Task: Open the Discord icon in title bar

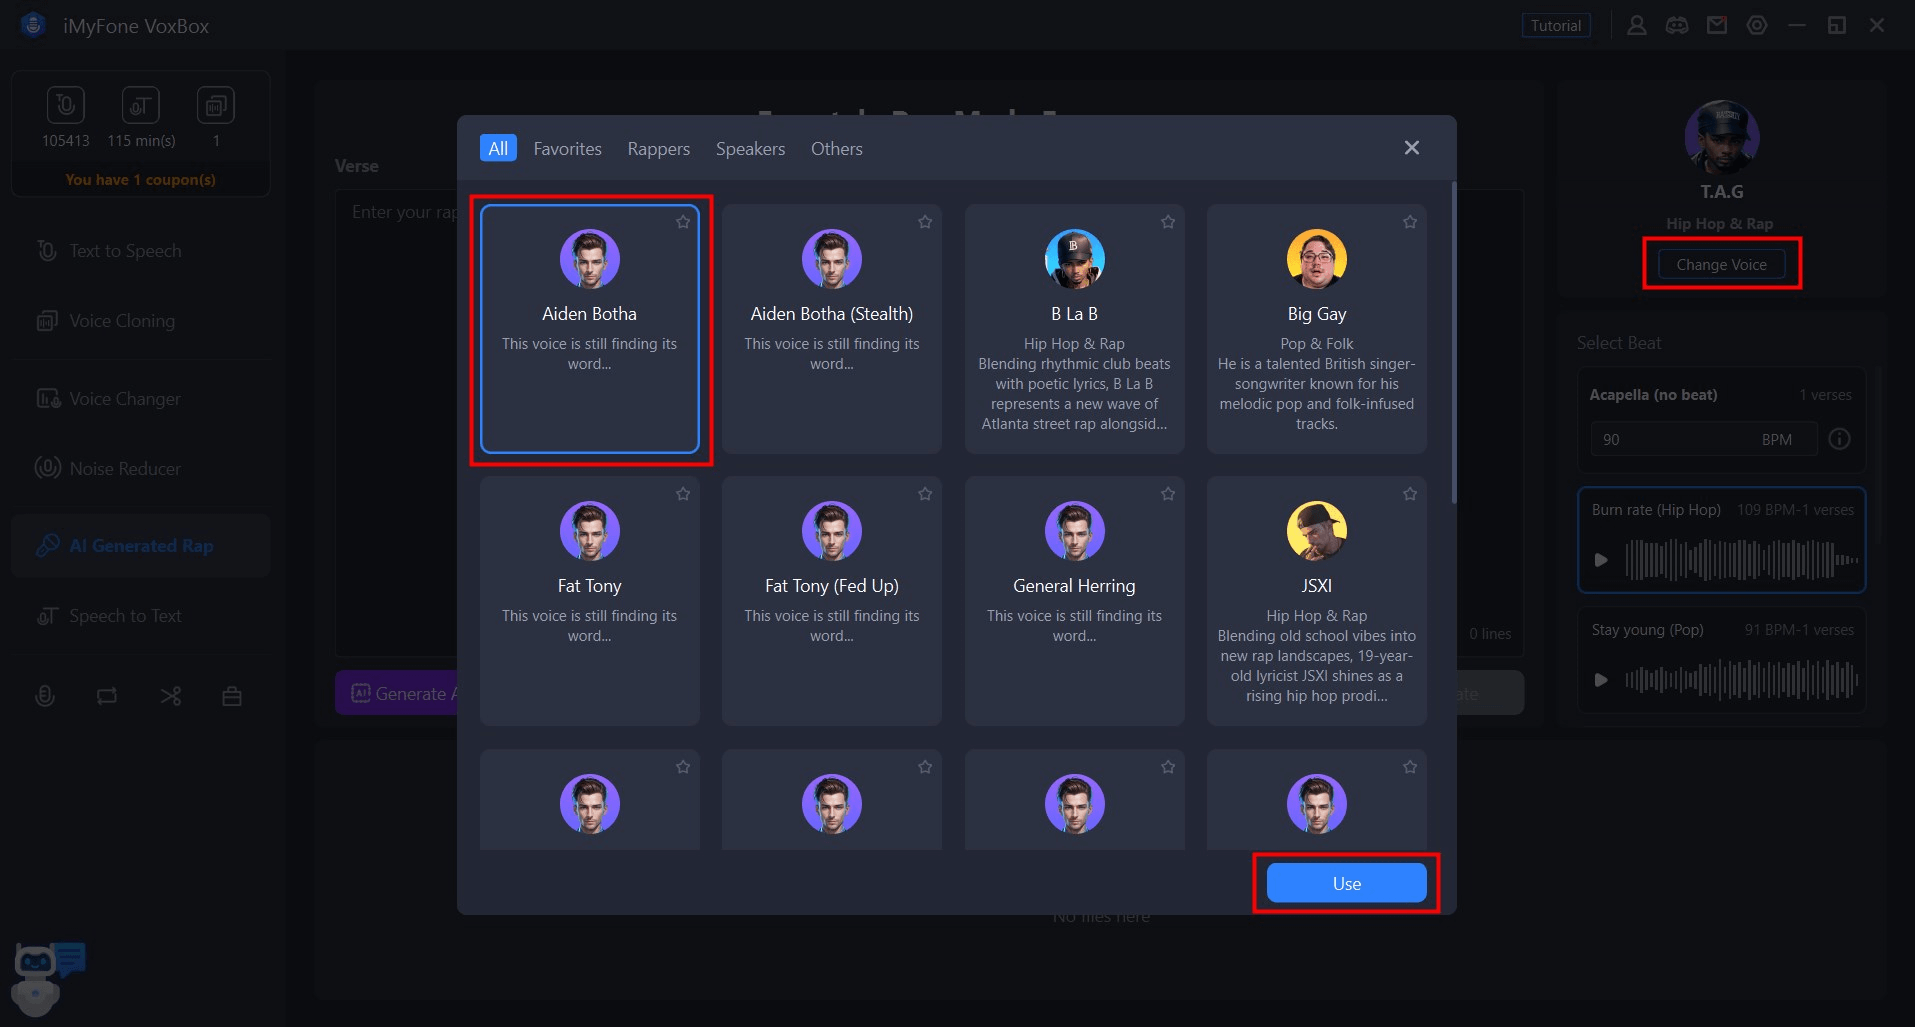Action: [1677, 26]
